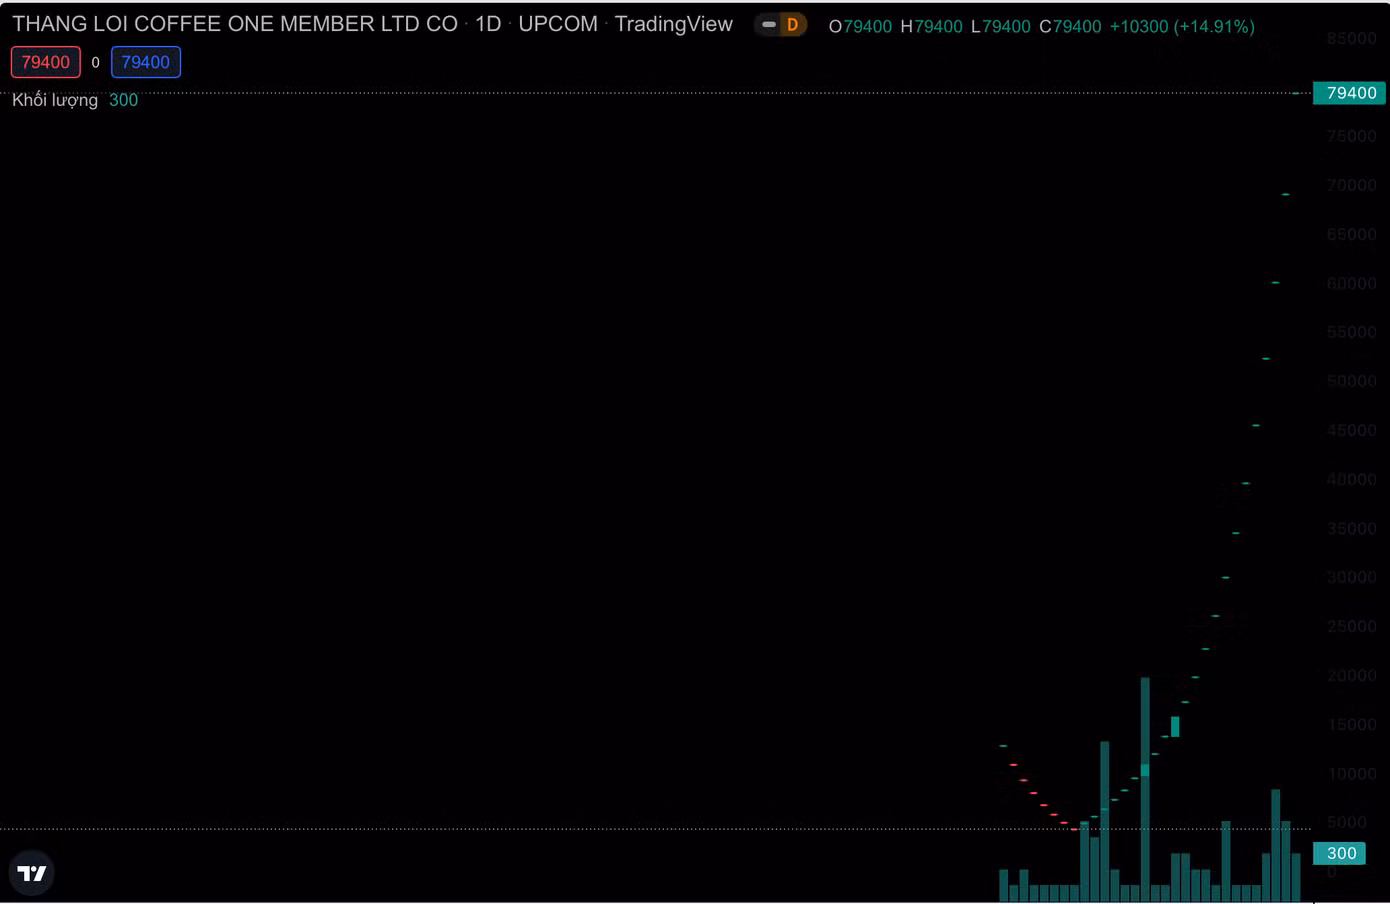This screenshot has height=904, width=1390.
Task: Click the teal 300 volume axis label
Action: click(1340, 853)
